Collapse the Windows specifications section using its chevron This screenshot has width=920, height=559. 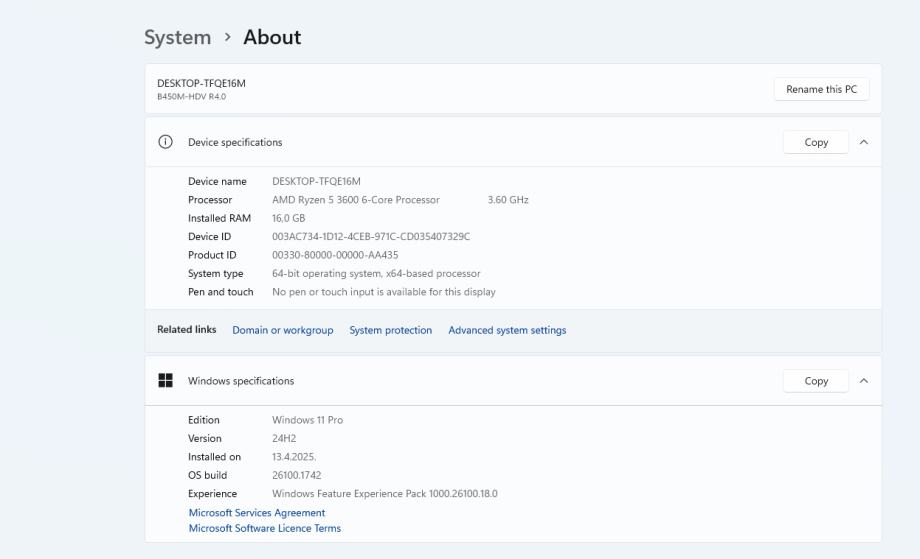pos(864,381)
